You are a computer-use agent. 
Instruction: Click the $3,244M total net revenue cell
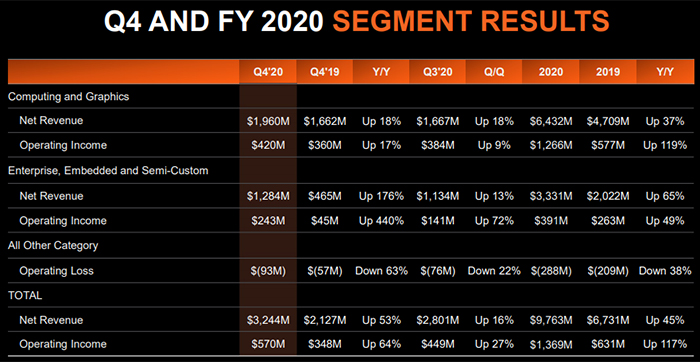268,320
